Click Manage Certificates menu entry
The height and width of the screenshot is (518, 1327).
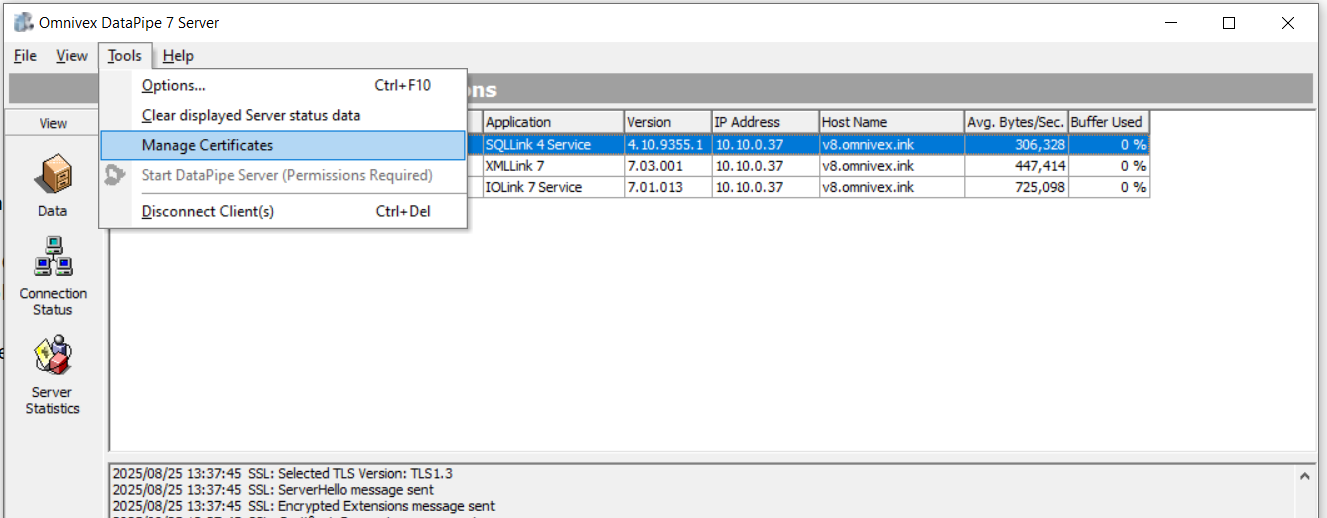(x=207, y=146)
